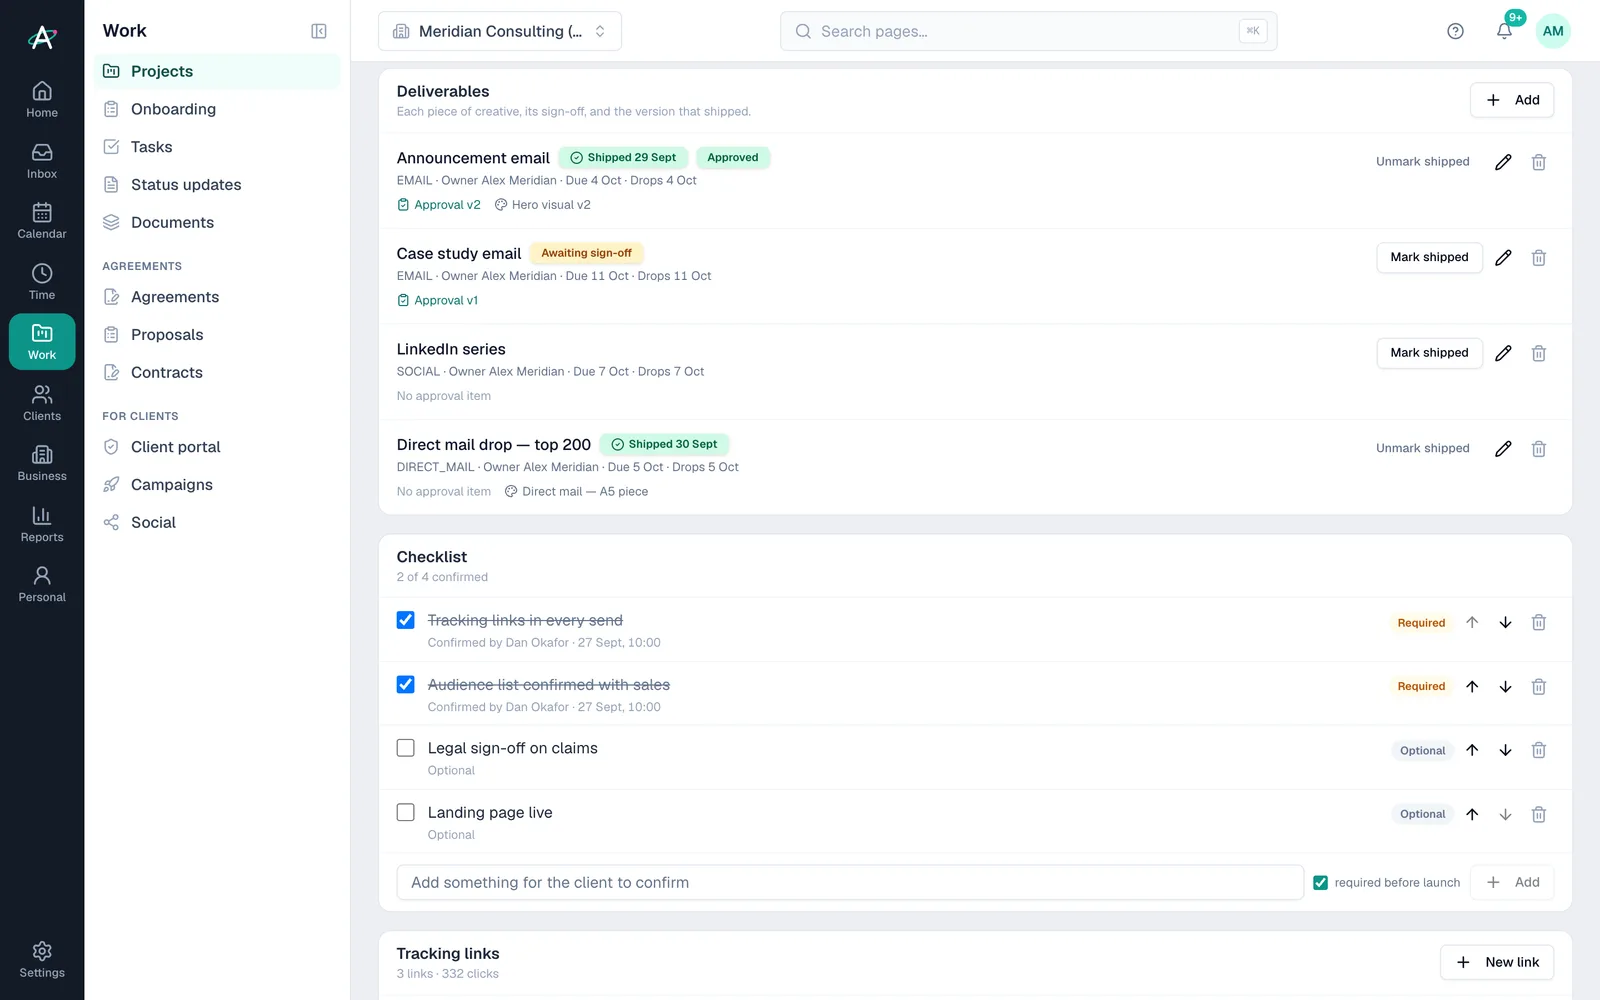Viewport: 1600px width, 1000px height.
Task: Open Reports in the left rail
Action: 42,524
